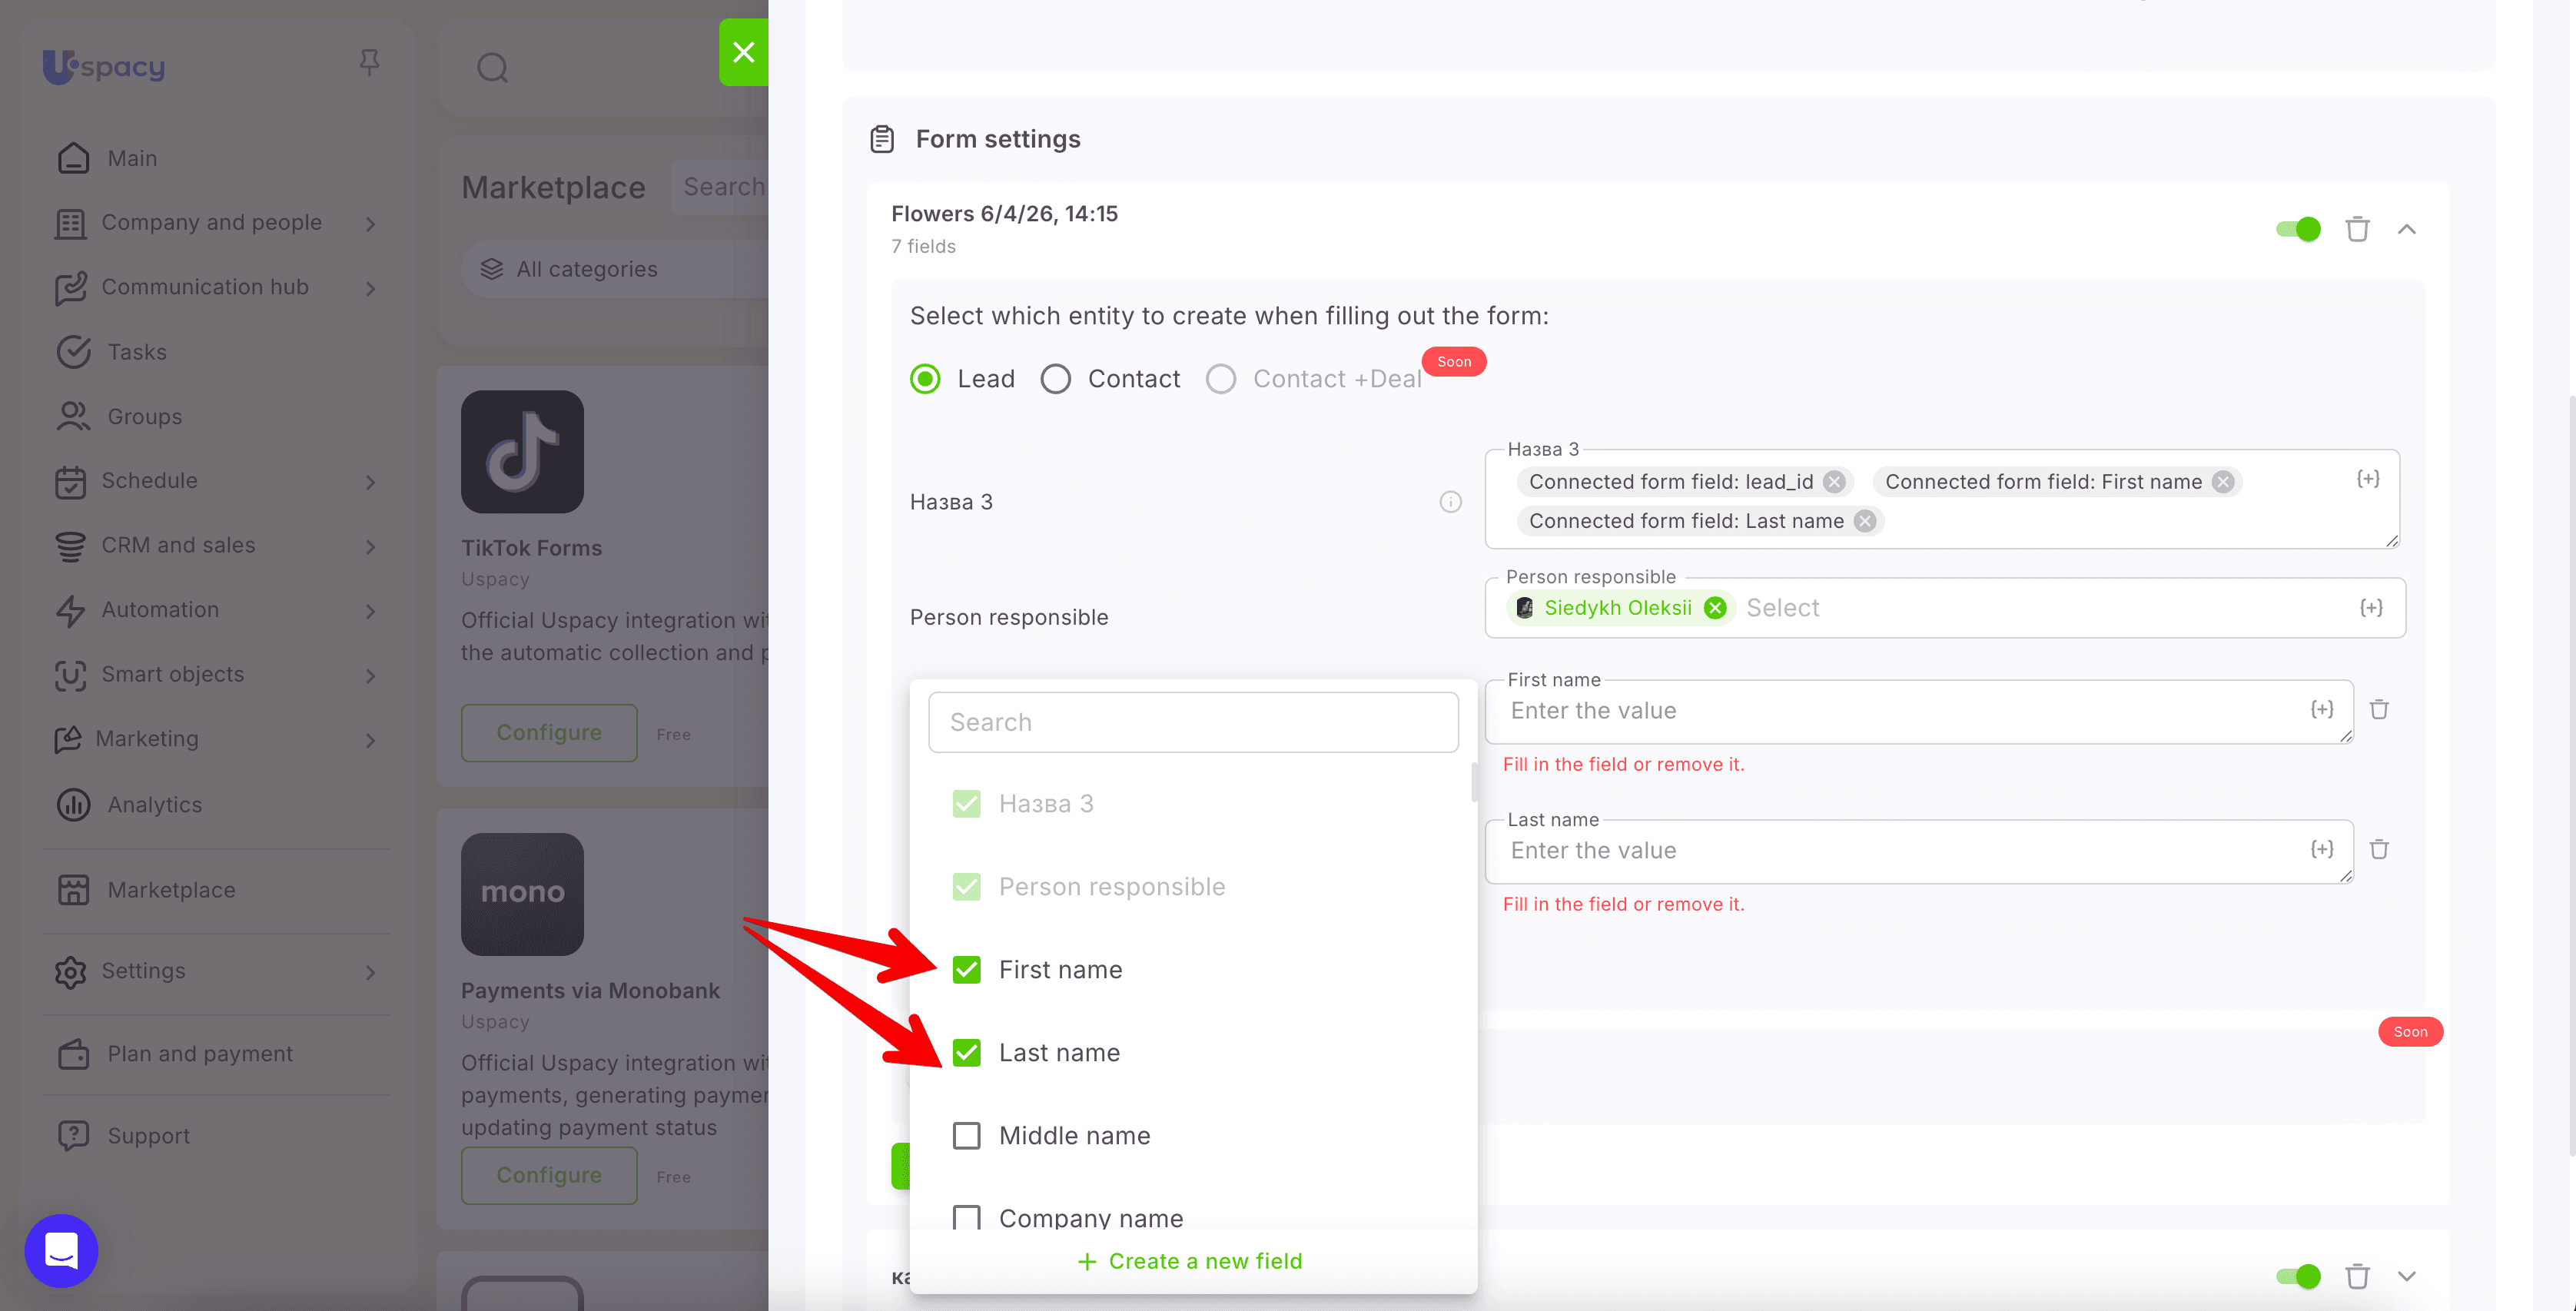Remove the Last name connected field chip
The height and width of the screenshot is (1311, 2576).
(x=1865, y=521)
